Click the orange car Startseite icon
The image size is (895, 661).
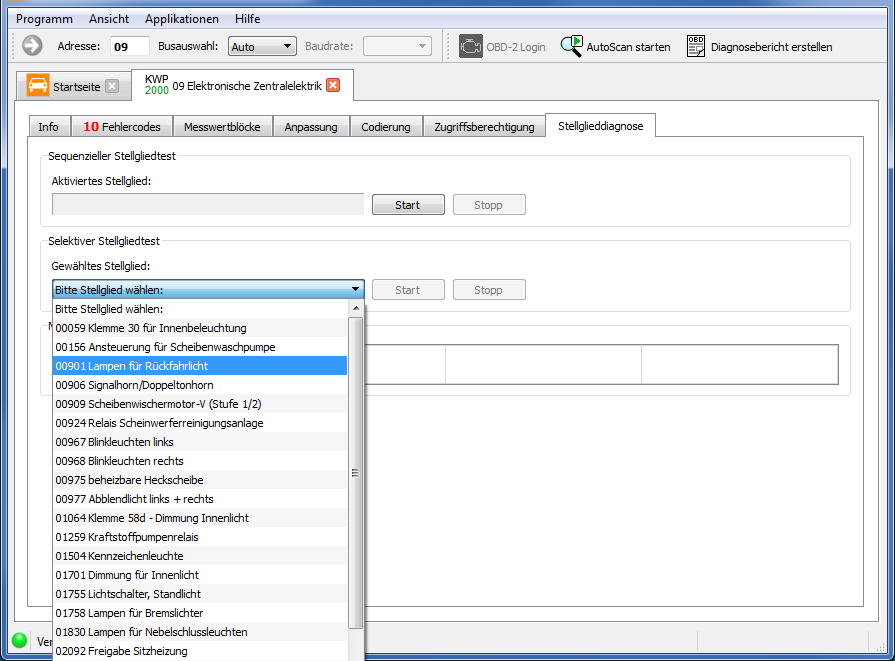38,86
